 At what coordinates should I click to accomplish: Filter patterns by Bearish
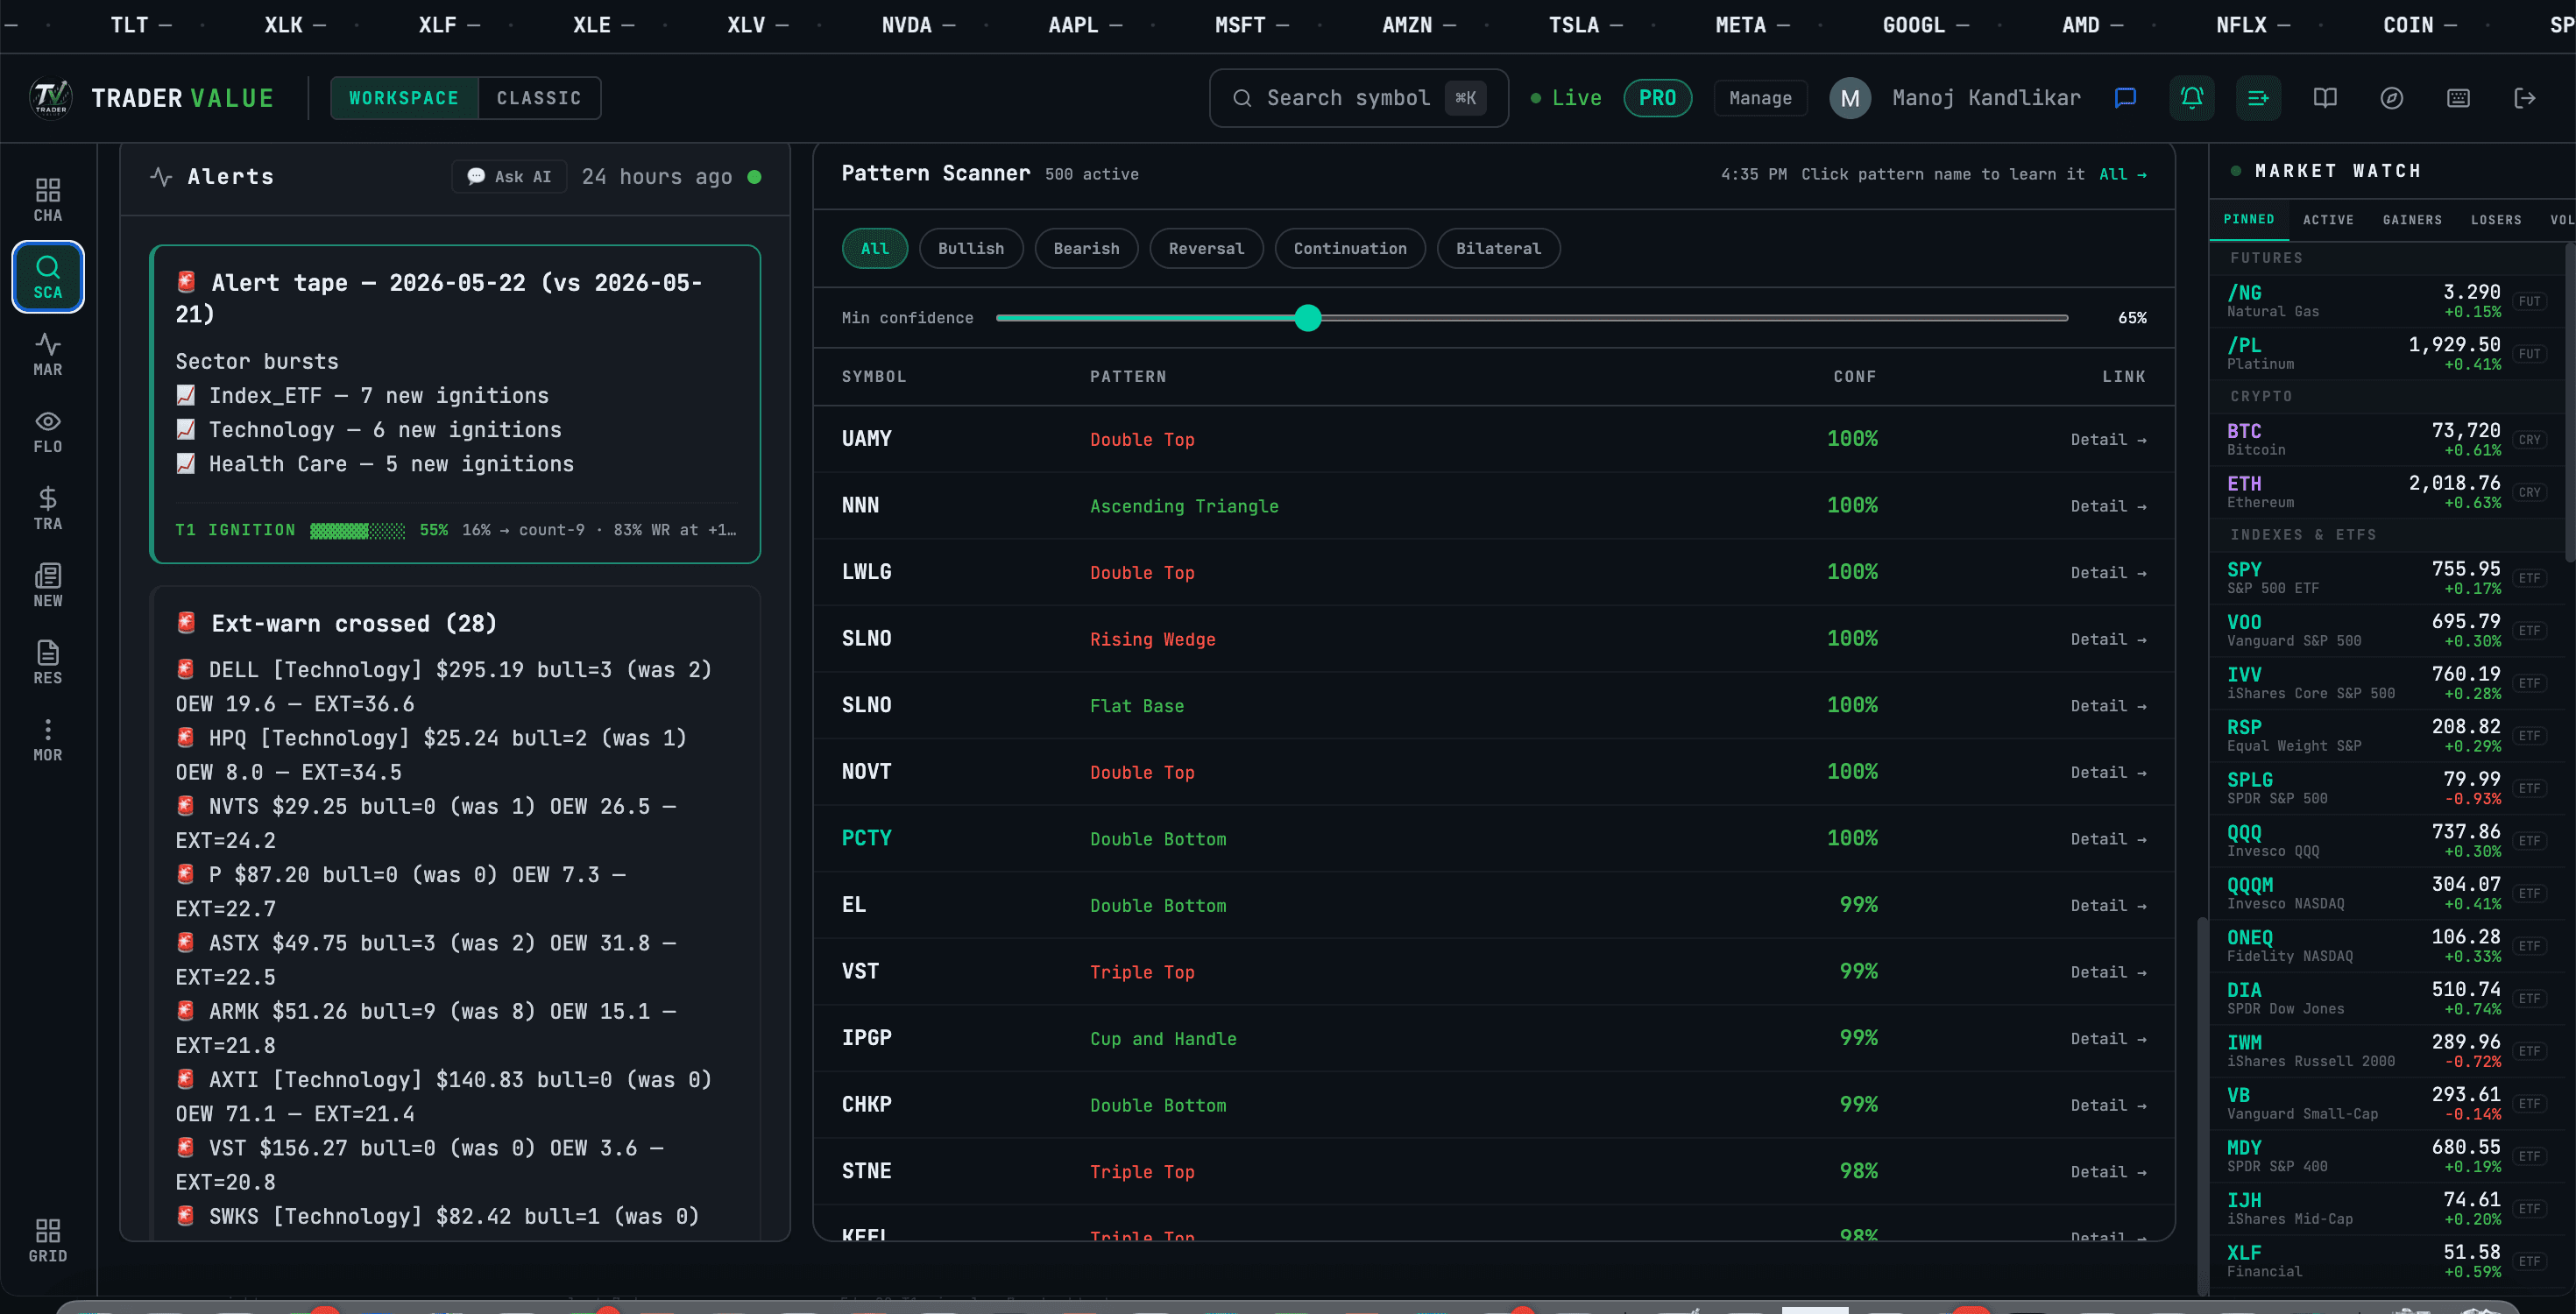(1086, 248)
